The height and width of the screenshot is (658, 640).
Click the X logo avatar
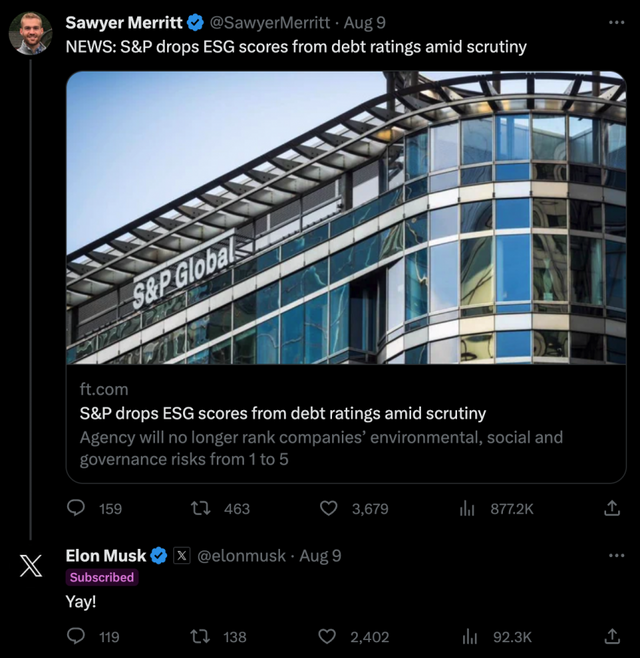tap(30, 567)
